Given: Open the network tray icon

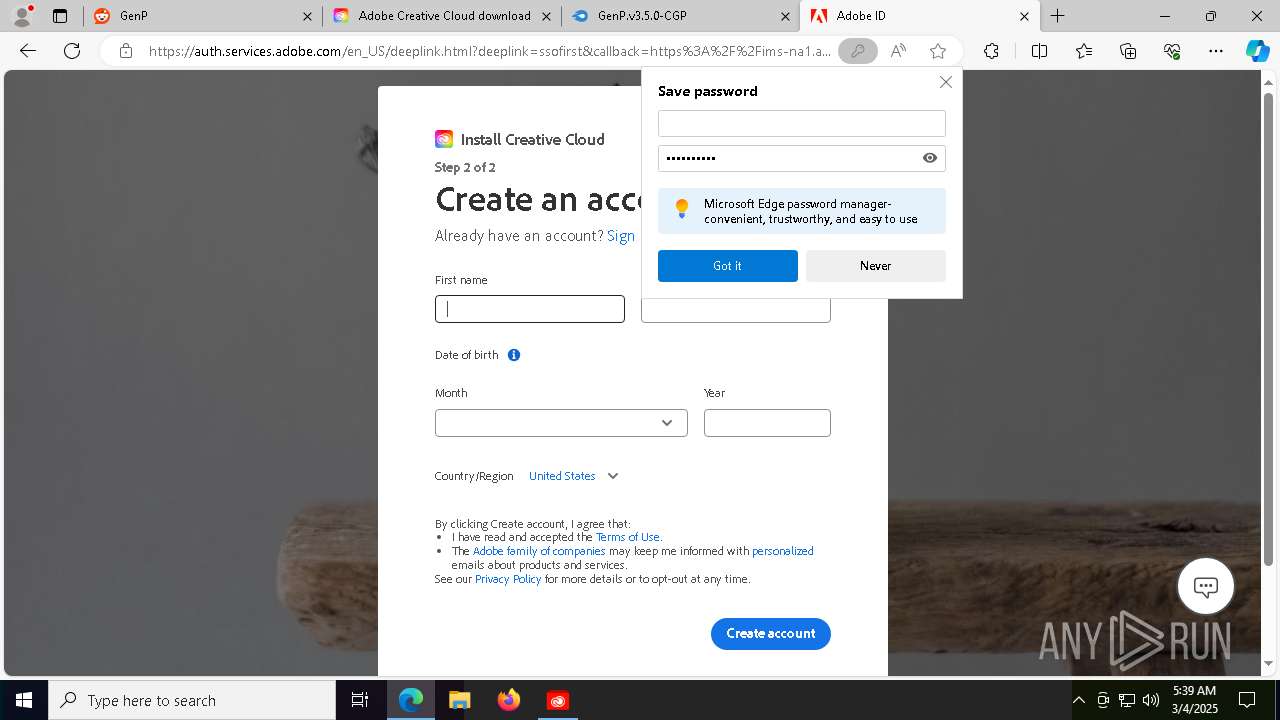Looking at the screenshot, I should [1127, 700].
